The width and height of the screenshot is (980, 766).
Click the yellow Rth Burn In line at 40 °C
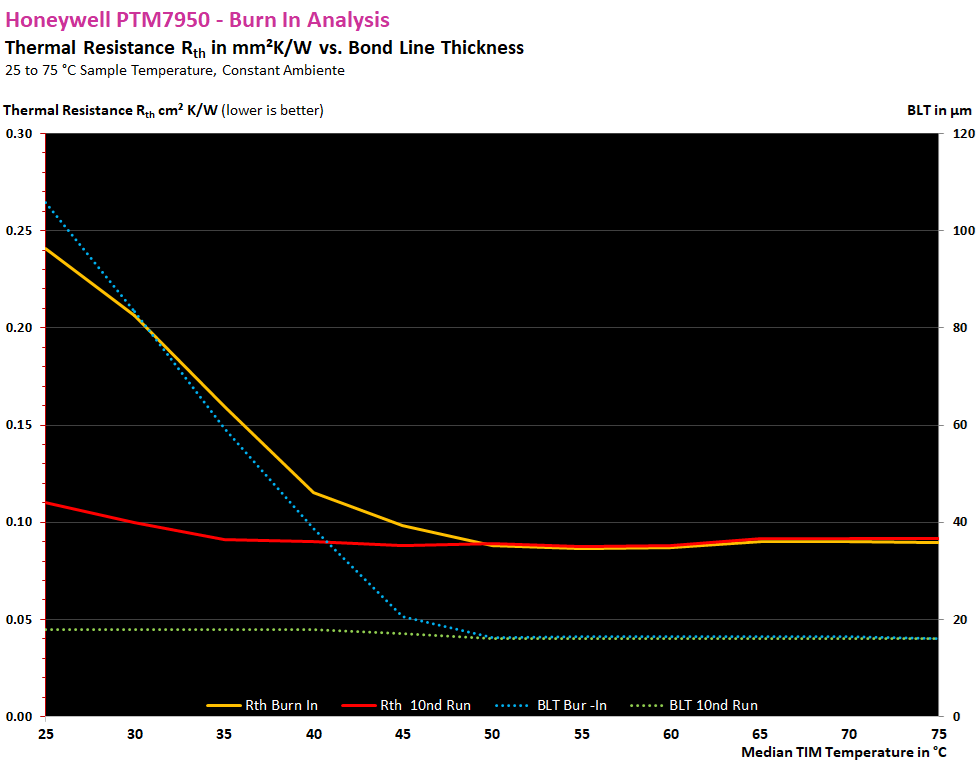pos(313,492)
